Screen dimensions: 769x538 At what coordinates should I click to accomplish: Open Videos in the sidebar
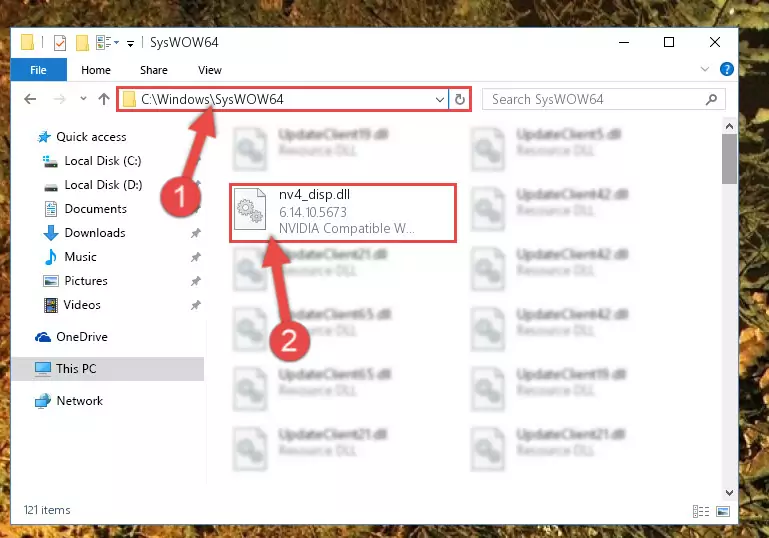[x=82, y=305]
